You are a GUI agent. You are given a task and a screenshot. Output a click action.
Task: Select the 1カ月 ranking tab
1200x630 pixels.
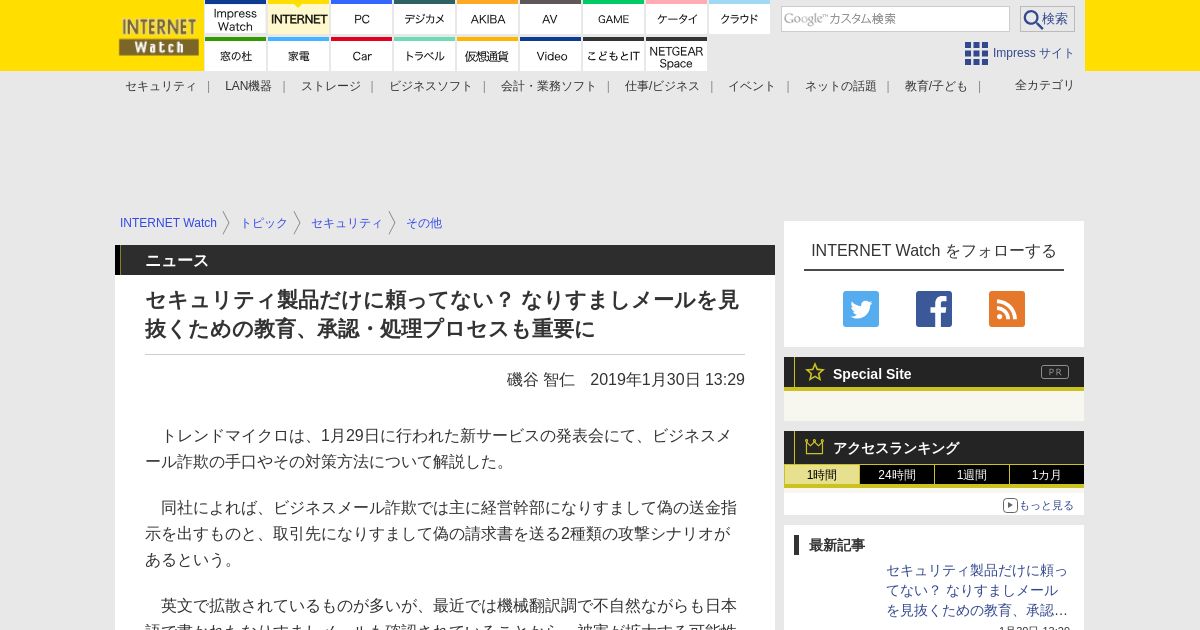[x=1047, y=475]
